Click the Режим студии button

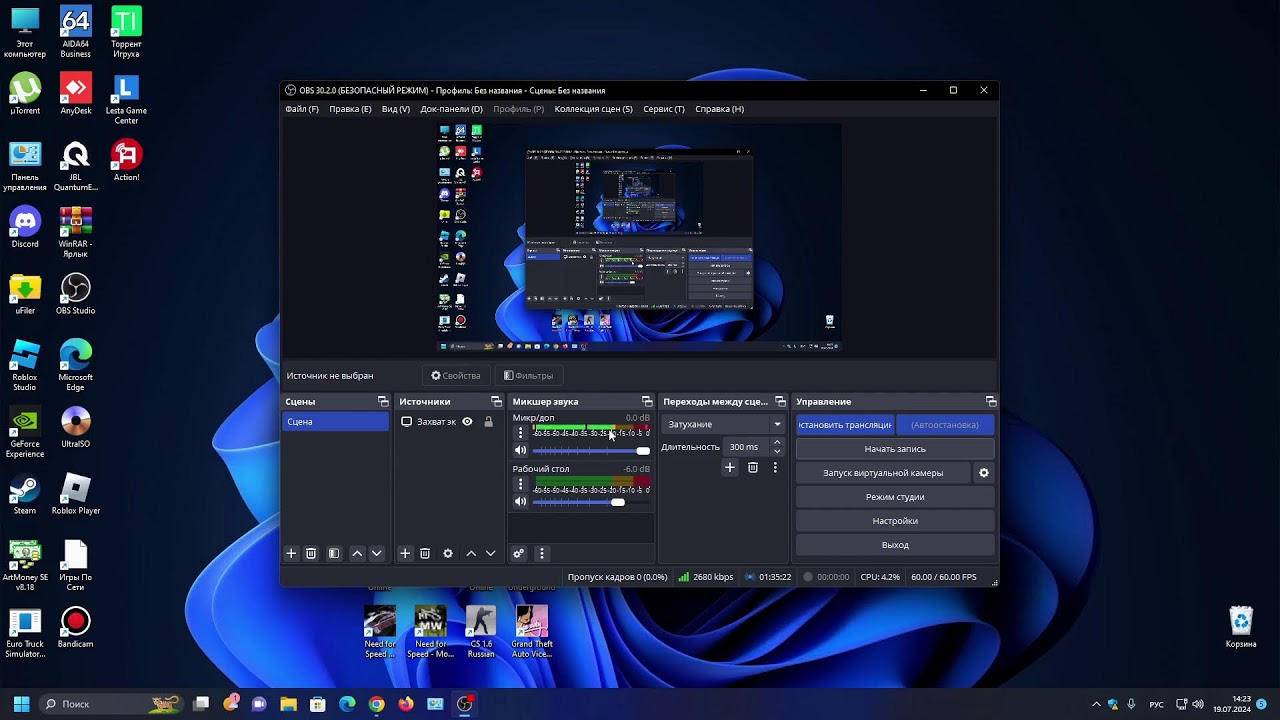pos(895,497)
